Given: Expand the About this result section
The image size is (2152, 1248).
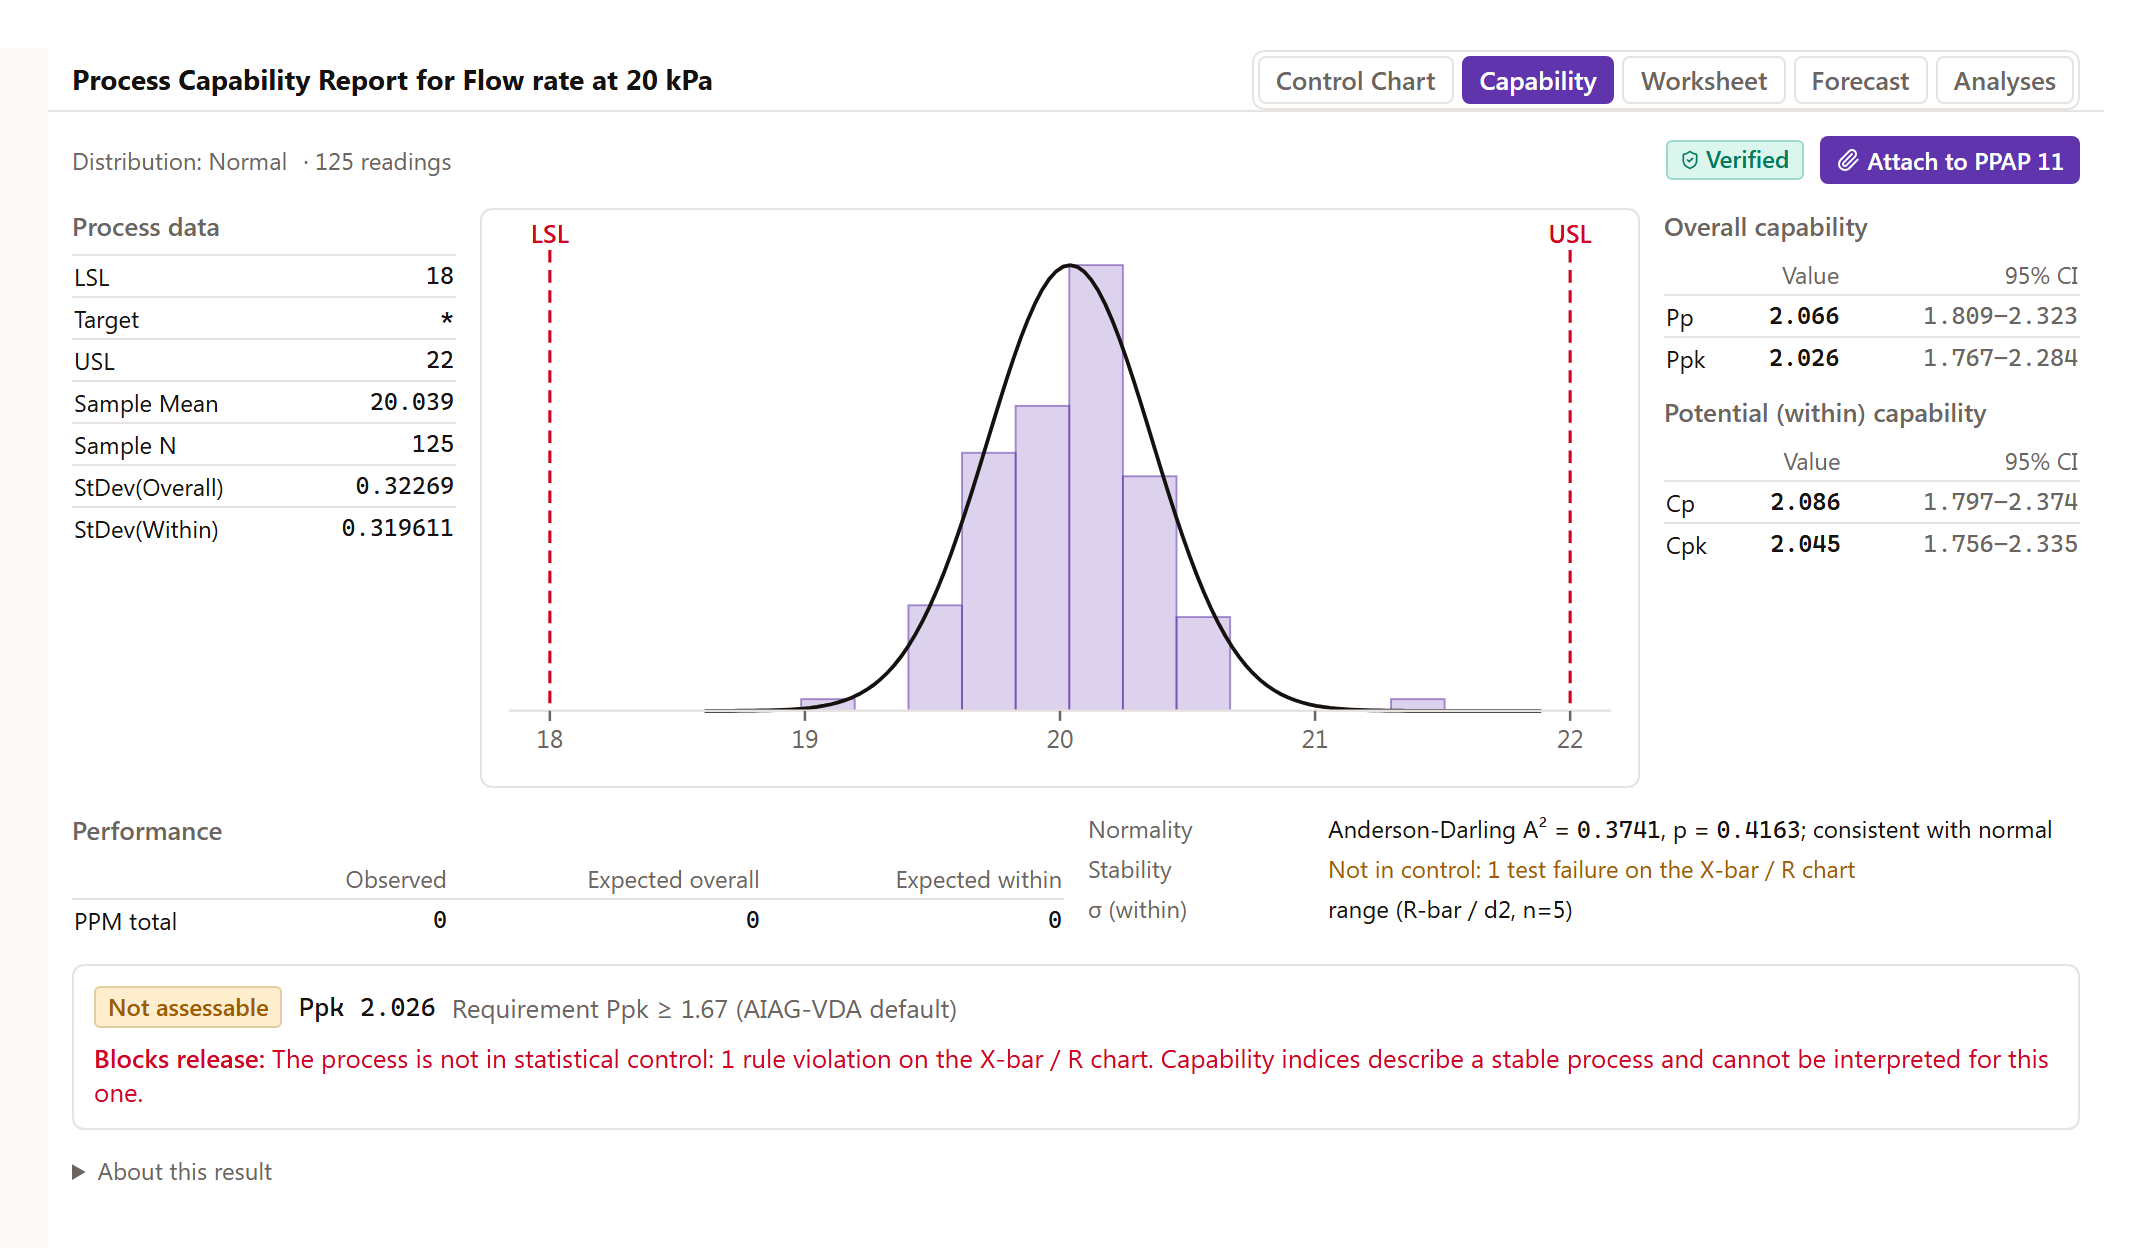Looking at the screenshot, I should coord(172,1172).
